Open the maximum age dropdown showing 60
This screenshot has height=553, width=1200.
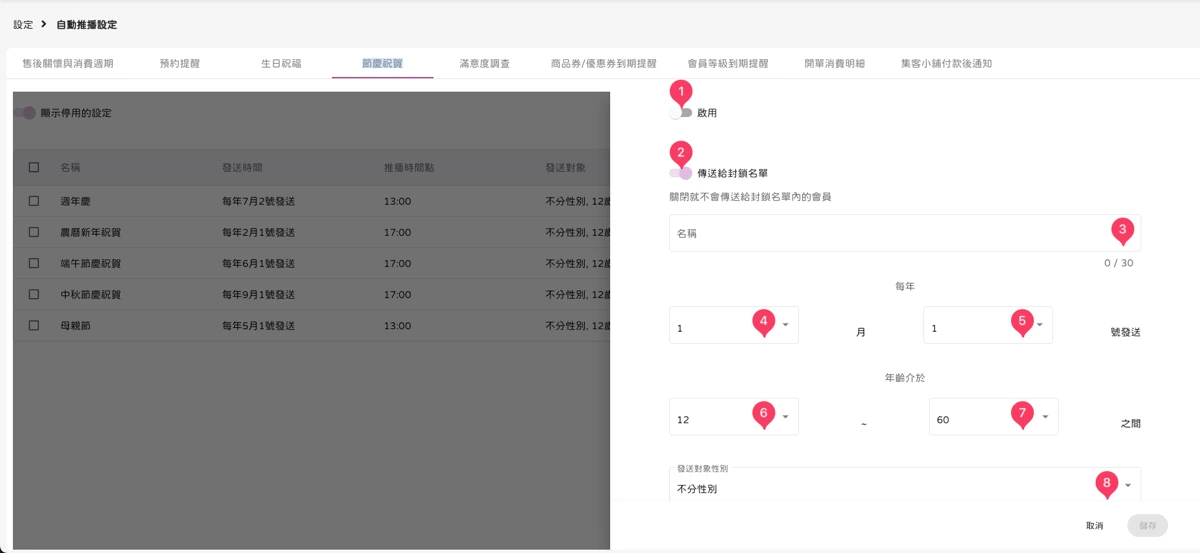coord(994,417)
